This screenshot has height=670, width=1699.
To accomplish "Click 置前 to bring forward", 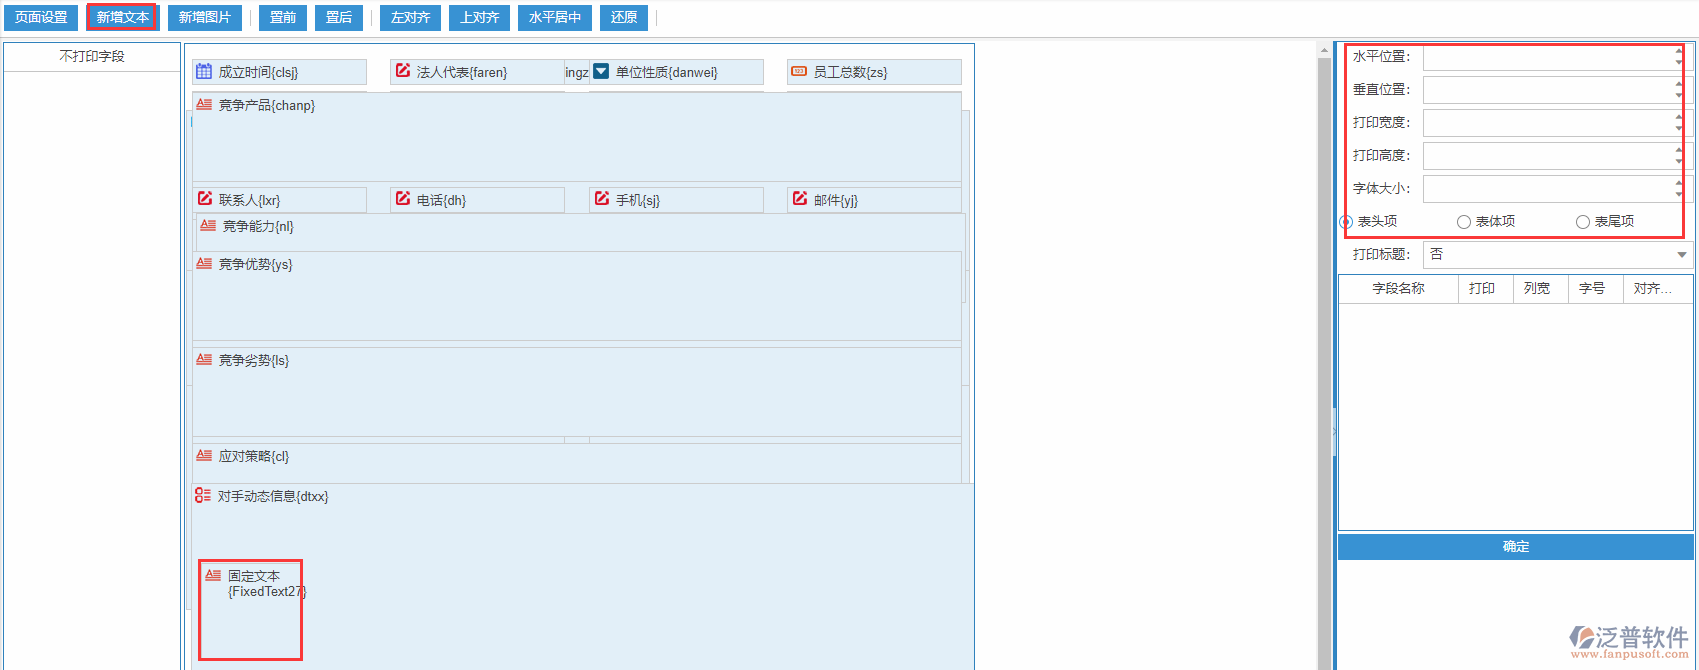I will click(x=283, y=18).
